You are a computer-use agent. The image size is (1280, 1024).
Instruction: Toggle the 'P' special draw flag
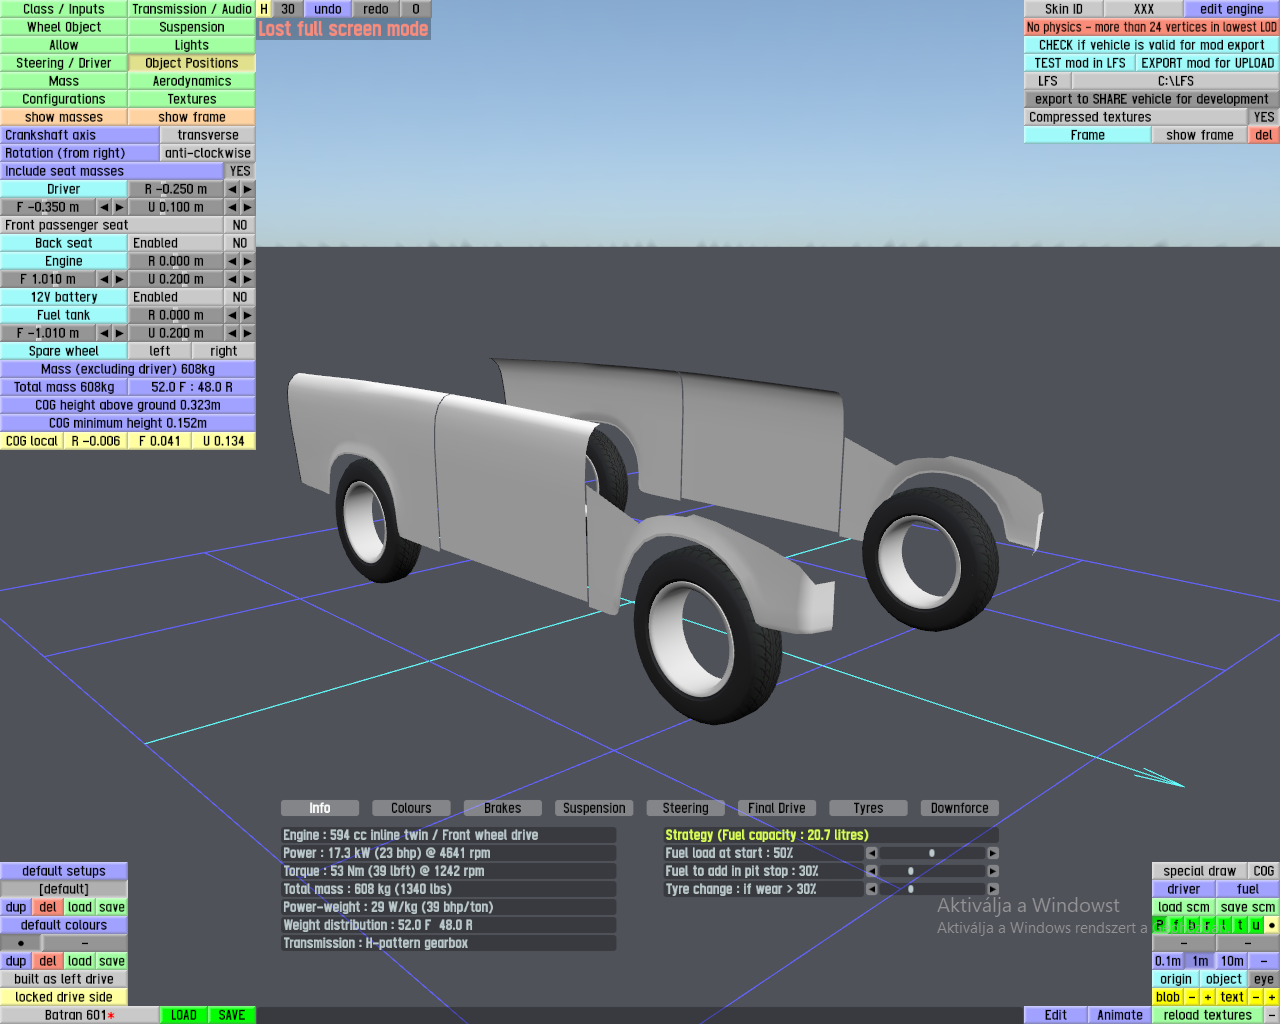(1160, 925)
